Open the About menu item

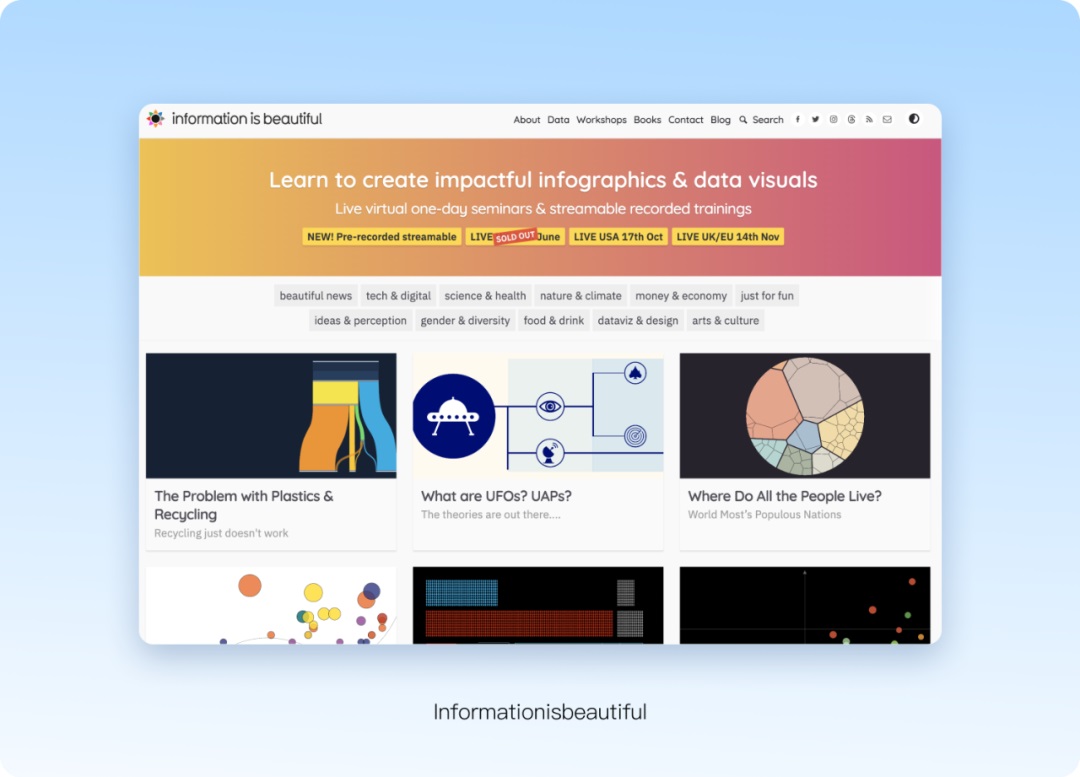pyautogui.click(x=527, y=120)
